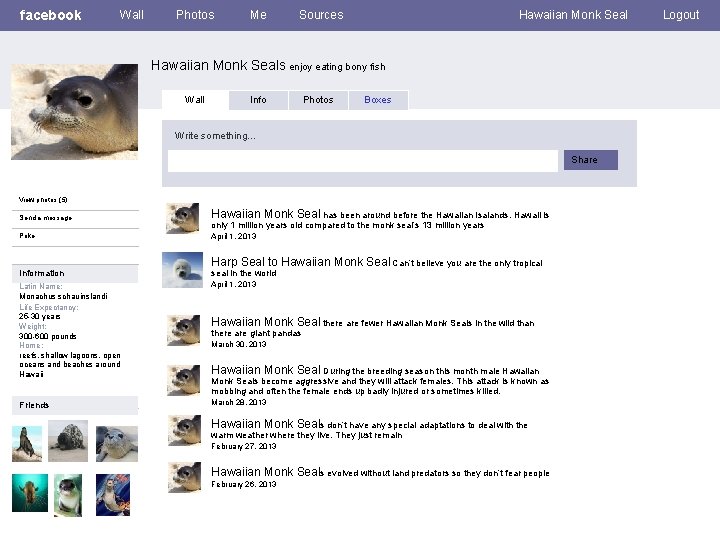The height and width of the screenshot is (540, 720).
Task: Click Send a message link
Action: click(x=45, y=218)
